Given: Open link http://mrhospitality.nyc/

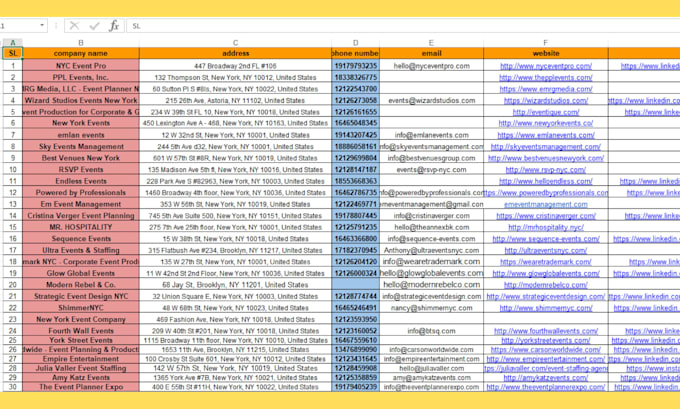Looking at the screenshot, I should pos(546,227).
